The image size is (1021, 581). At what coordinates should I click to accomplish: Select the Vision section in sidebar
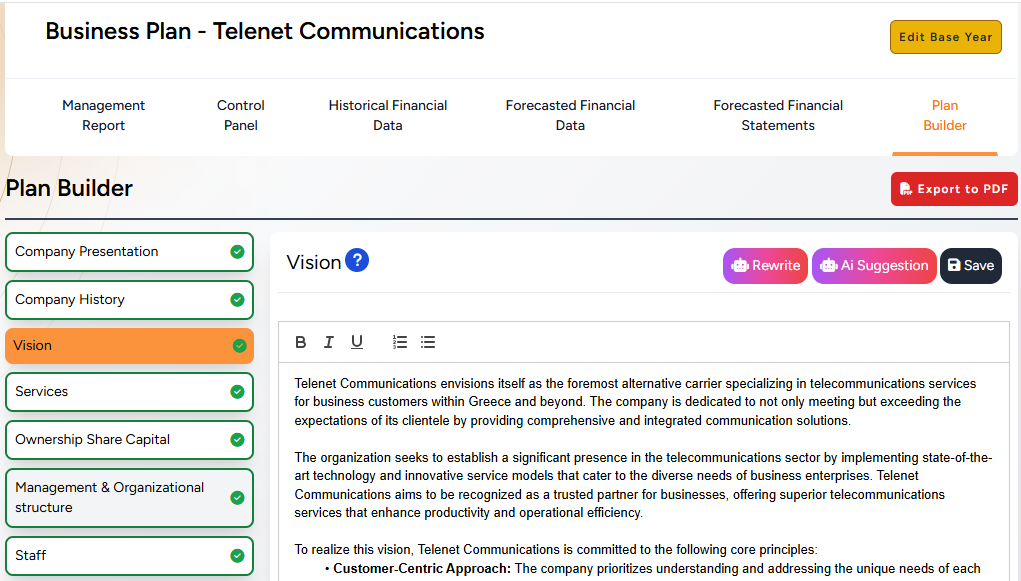click(129, 346)
